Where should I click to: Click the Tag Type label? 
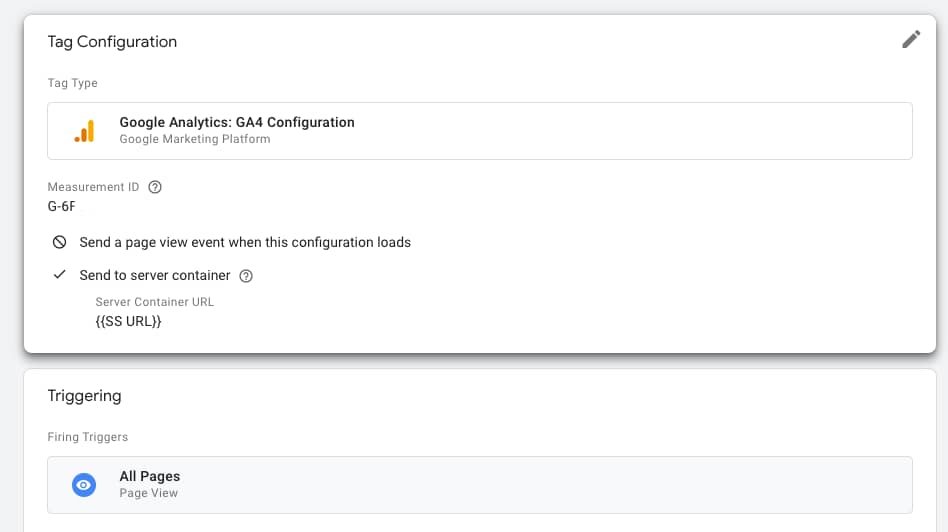[x=73, y=83]
